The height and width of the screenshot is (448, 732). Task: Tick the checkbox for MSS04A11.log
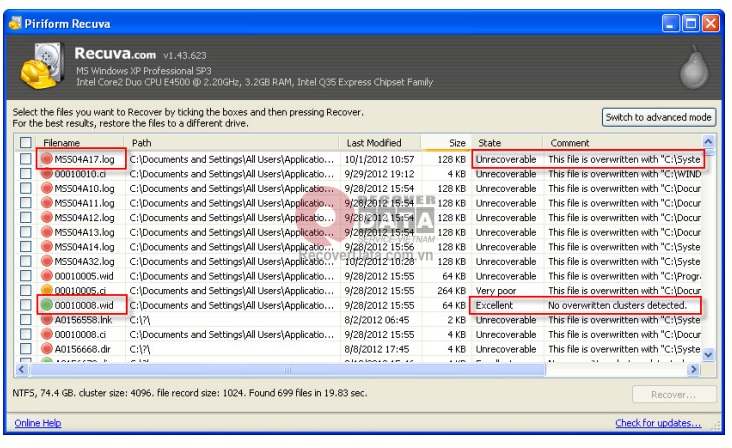coord(26,203)
